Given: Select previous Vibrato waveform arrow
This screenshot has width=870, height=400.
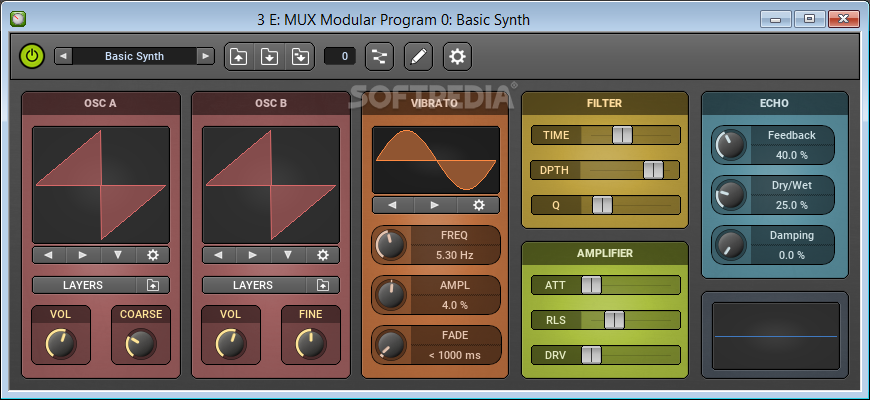Looking at the screenshot, I should click(393, 205).
